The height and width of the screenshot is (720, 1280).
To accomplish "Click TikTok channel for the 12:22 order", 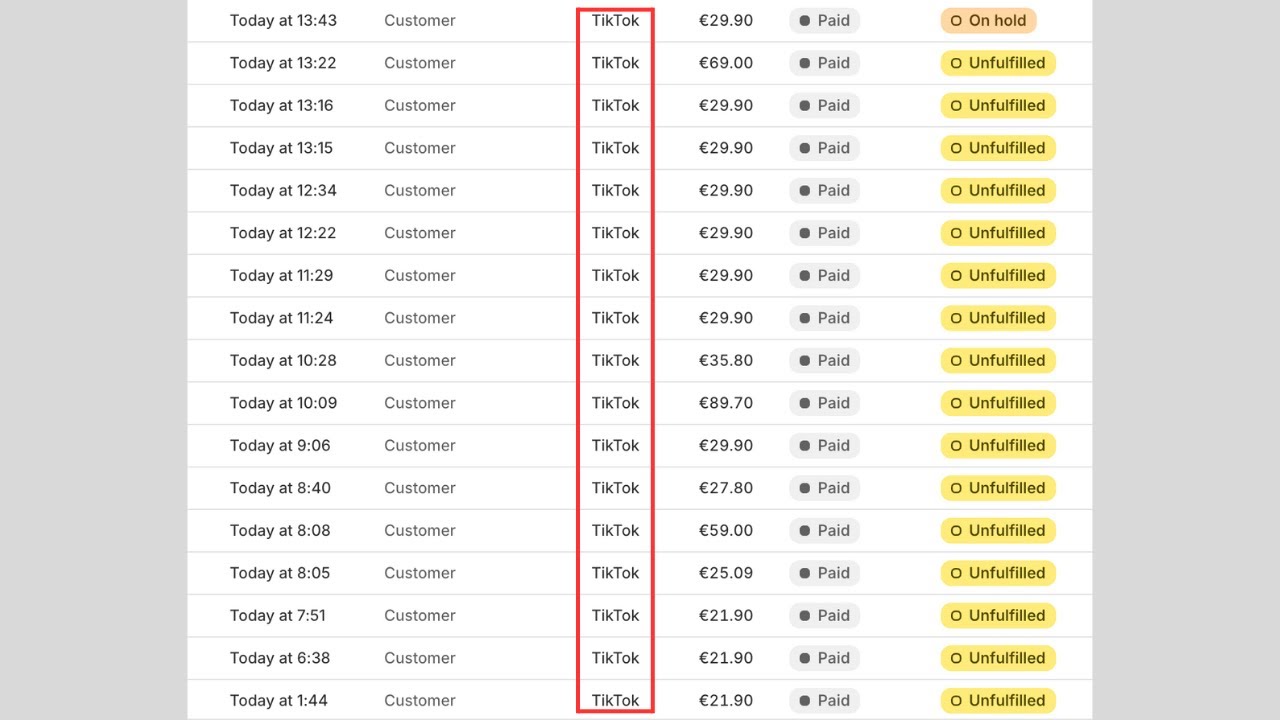I will (615, 233).
